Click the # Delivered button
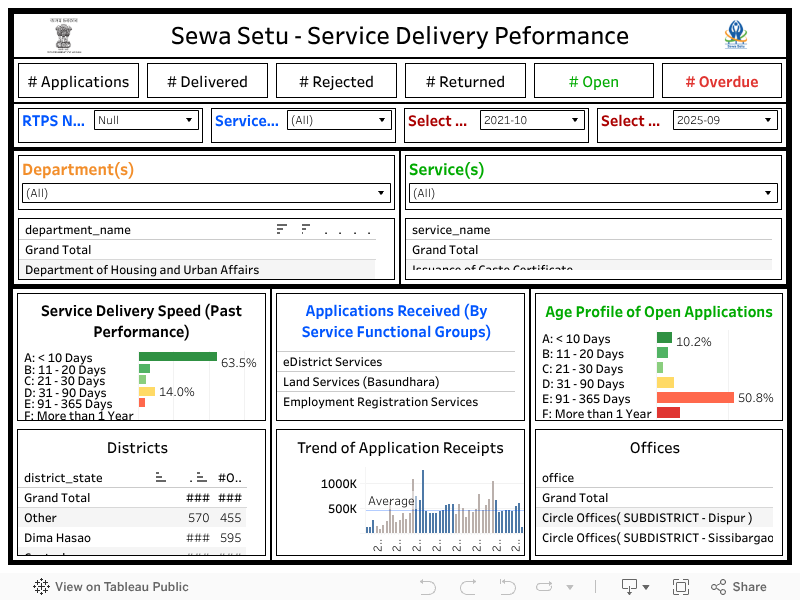This screenshot has height=600, width=800. [x=207, y=80]
